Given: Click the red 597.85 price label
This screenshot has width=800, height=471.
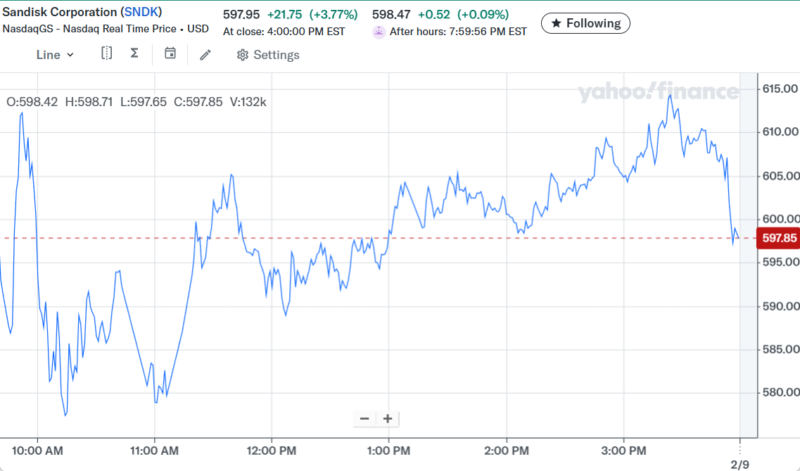Looking at the screenshot, I should (x=778, y=238).
